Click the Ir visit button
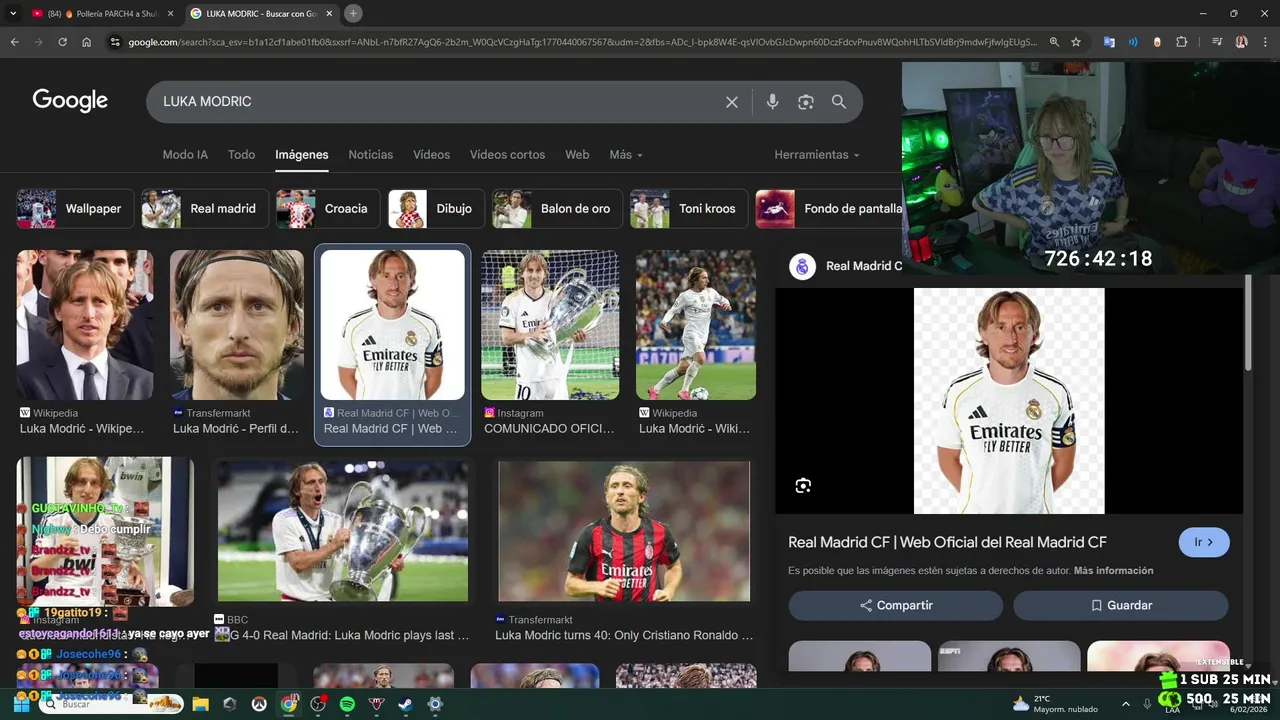 point(1204,542)
